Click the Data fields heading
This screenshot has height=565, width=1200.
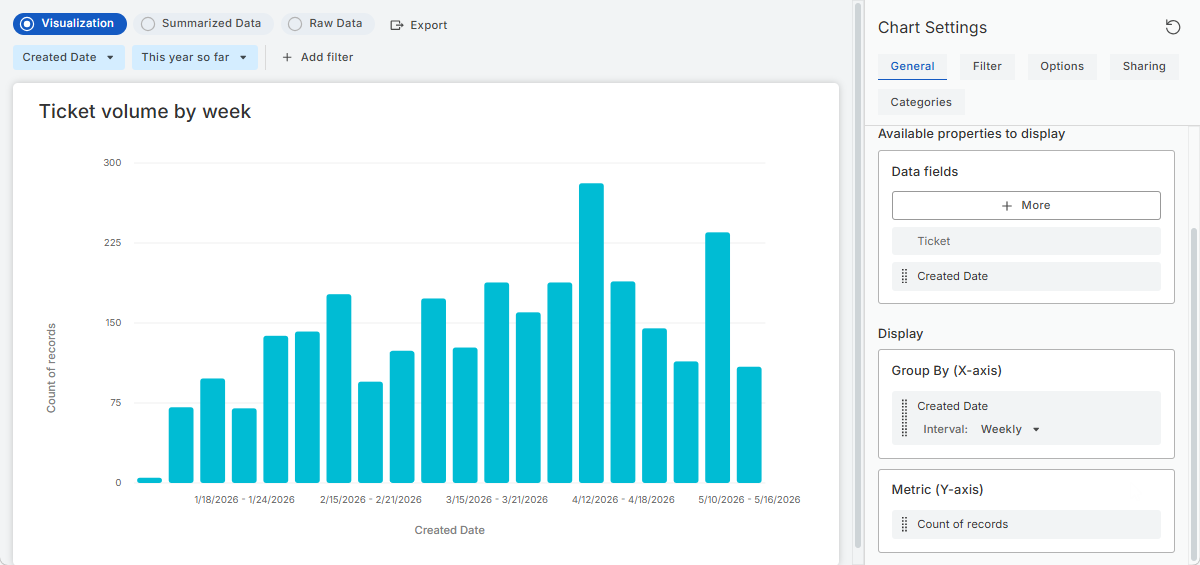click(925, 172)
